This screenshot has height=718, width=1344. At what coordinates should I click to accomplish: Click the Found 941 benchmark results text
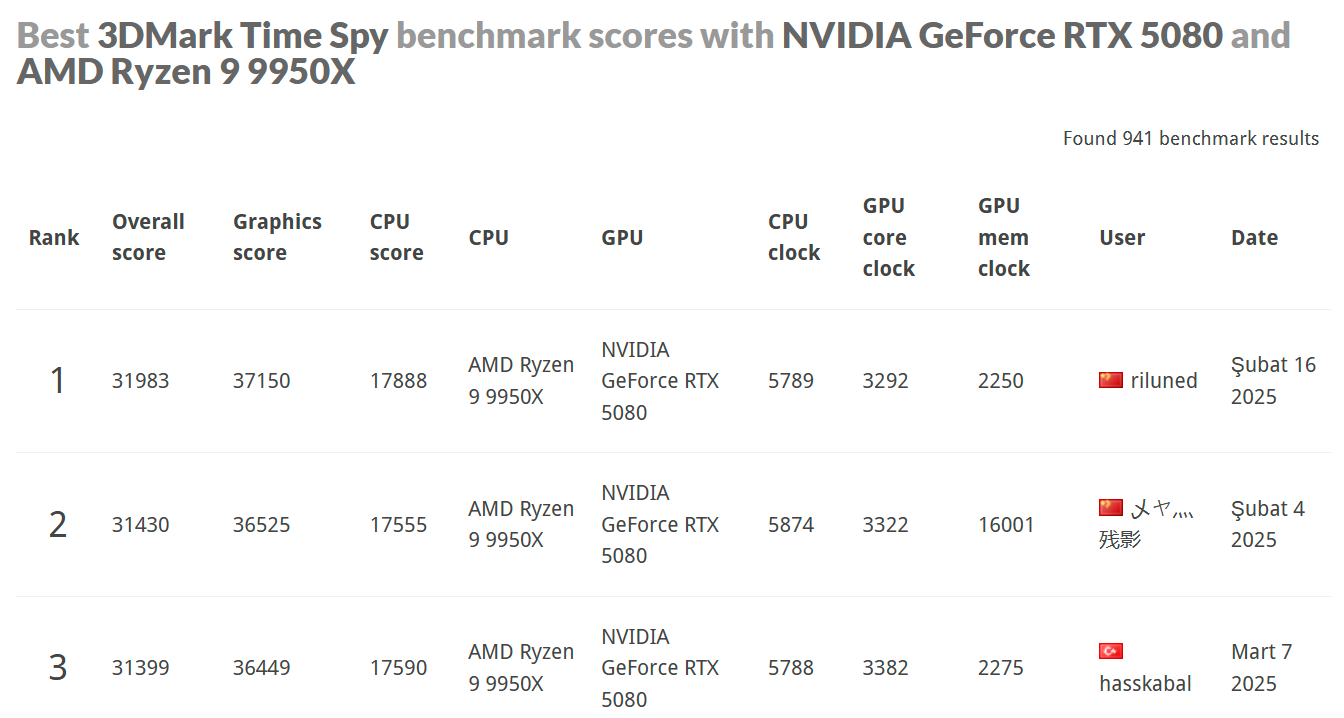point(1190,139)
